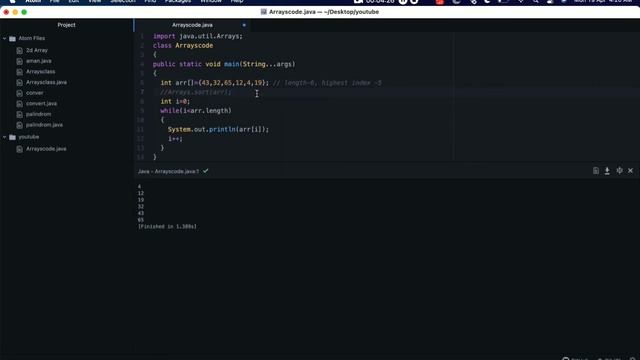
Task: Click the output value '32'
Action: coord(141,207)
